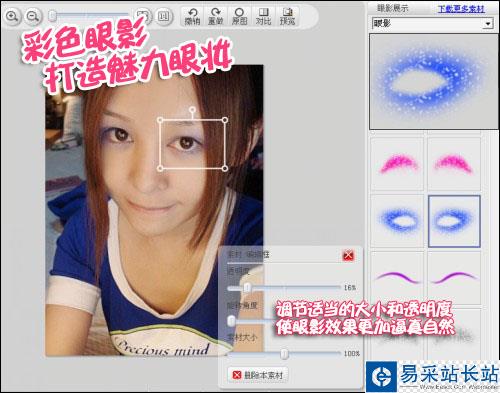This screenshot has height=393, width=500.
Task: Select the highlighted right blue eyeshadow thumbnail
Action: coord(454,221)
